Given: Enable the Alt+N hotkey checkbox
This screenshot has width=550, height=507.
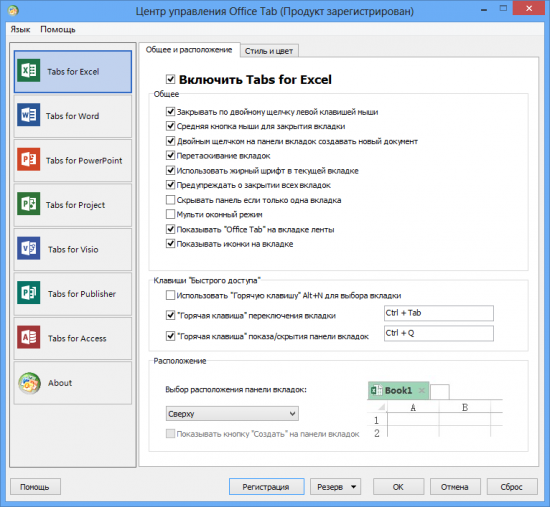Looking at the screenshot, I should tap(170, 295).
